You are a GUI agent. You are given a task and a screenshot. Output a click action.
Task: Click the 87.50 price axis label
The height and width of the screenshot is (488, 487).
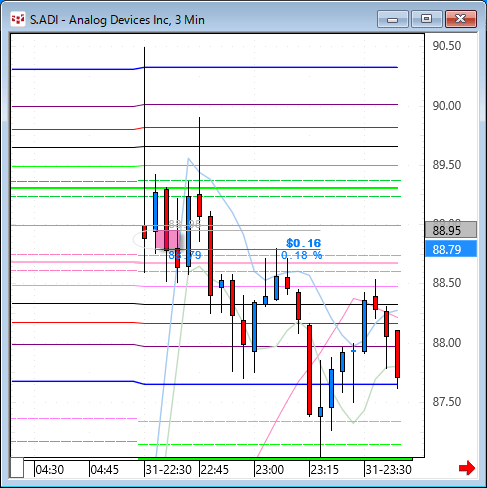coord(447,402)
